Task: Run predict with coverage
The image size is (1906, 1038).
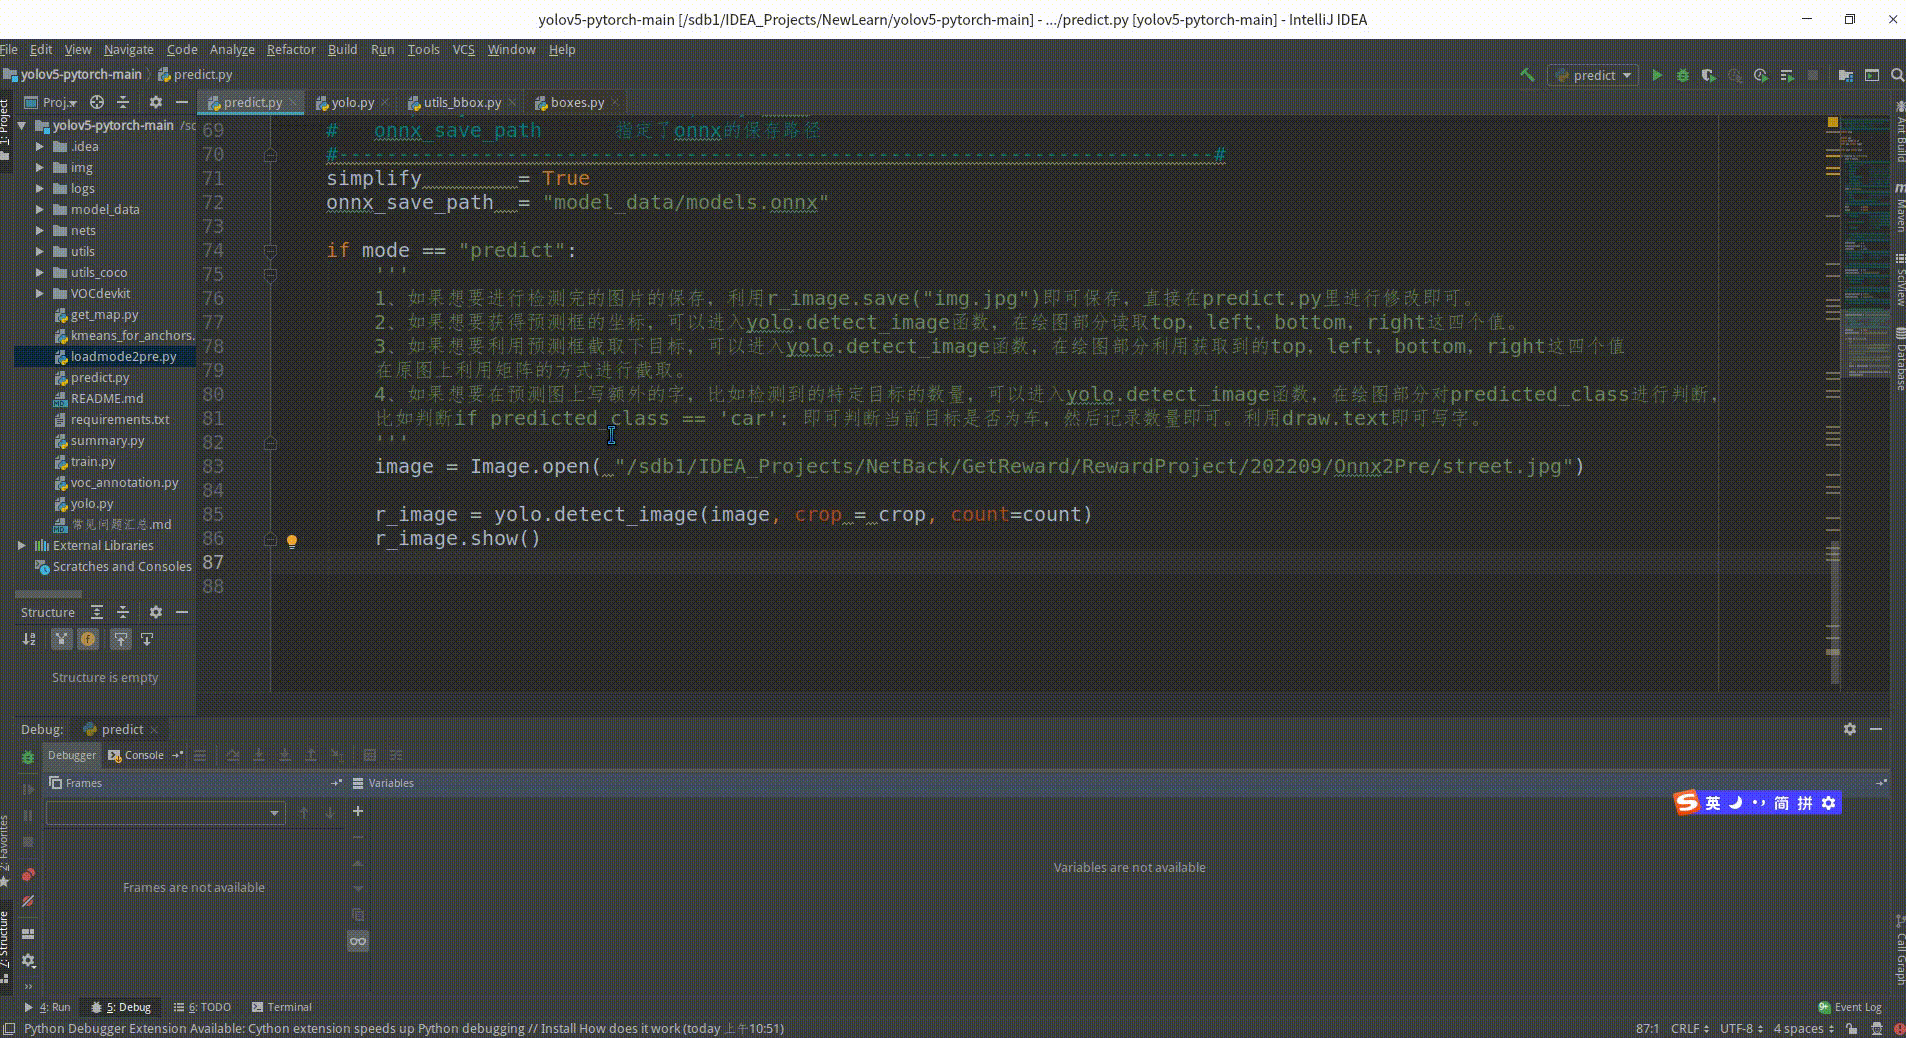Action: tap(1709, 75)
